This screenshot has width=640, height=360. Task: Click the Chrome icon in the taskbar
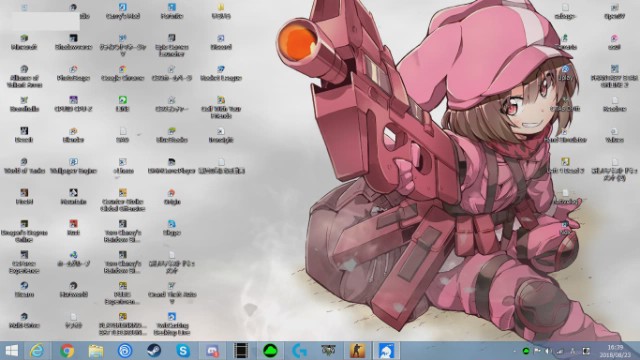tap(67, 351)
